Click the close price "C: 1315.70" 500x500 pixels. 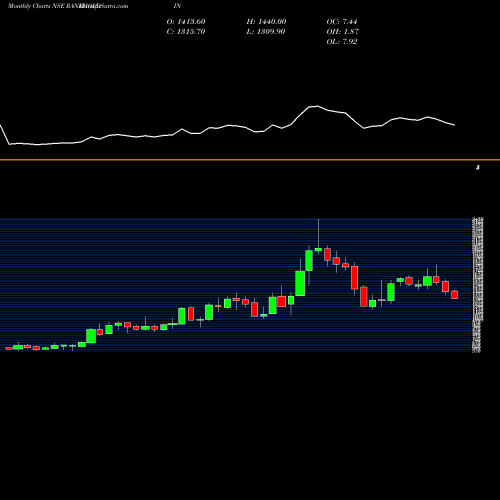click(186, 32)
